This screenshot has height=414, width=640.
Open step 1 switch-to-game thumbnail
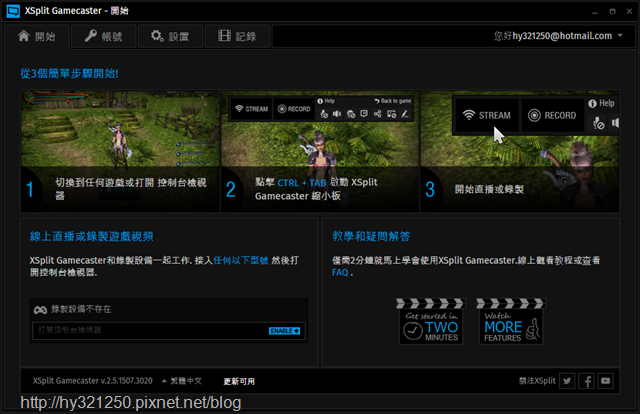120,151
